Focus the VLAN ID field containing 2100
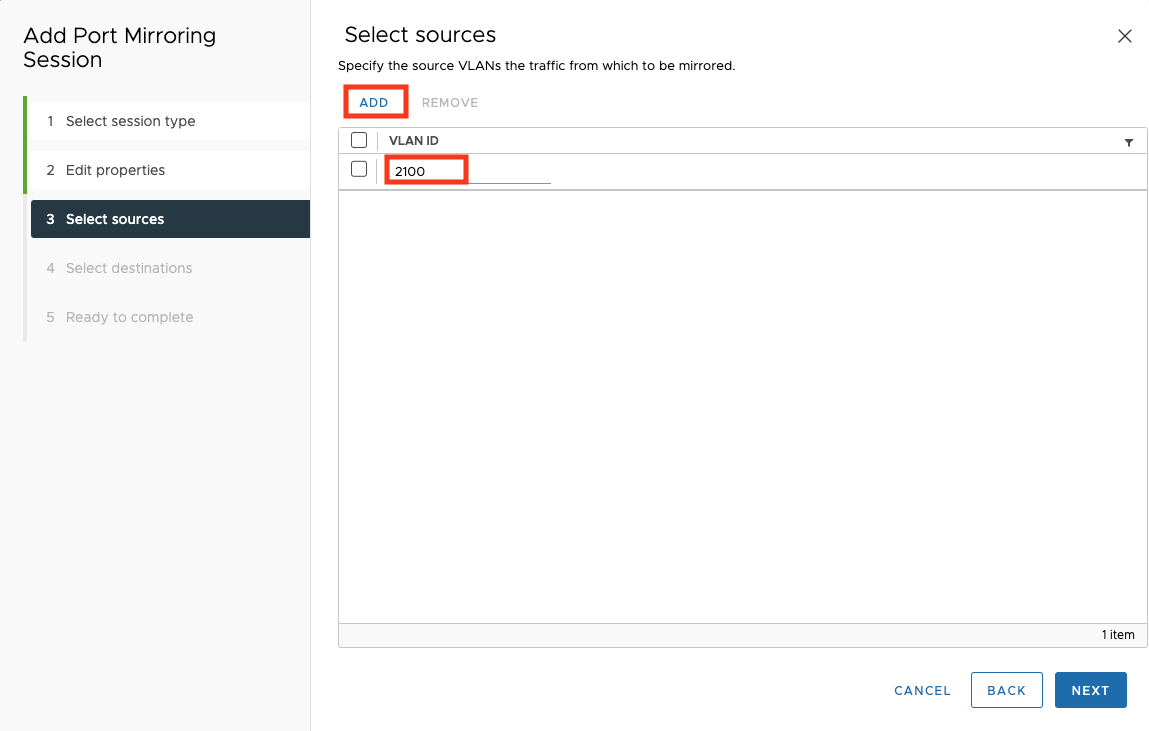1149x731 pixels. pos(468,171)
